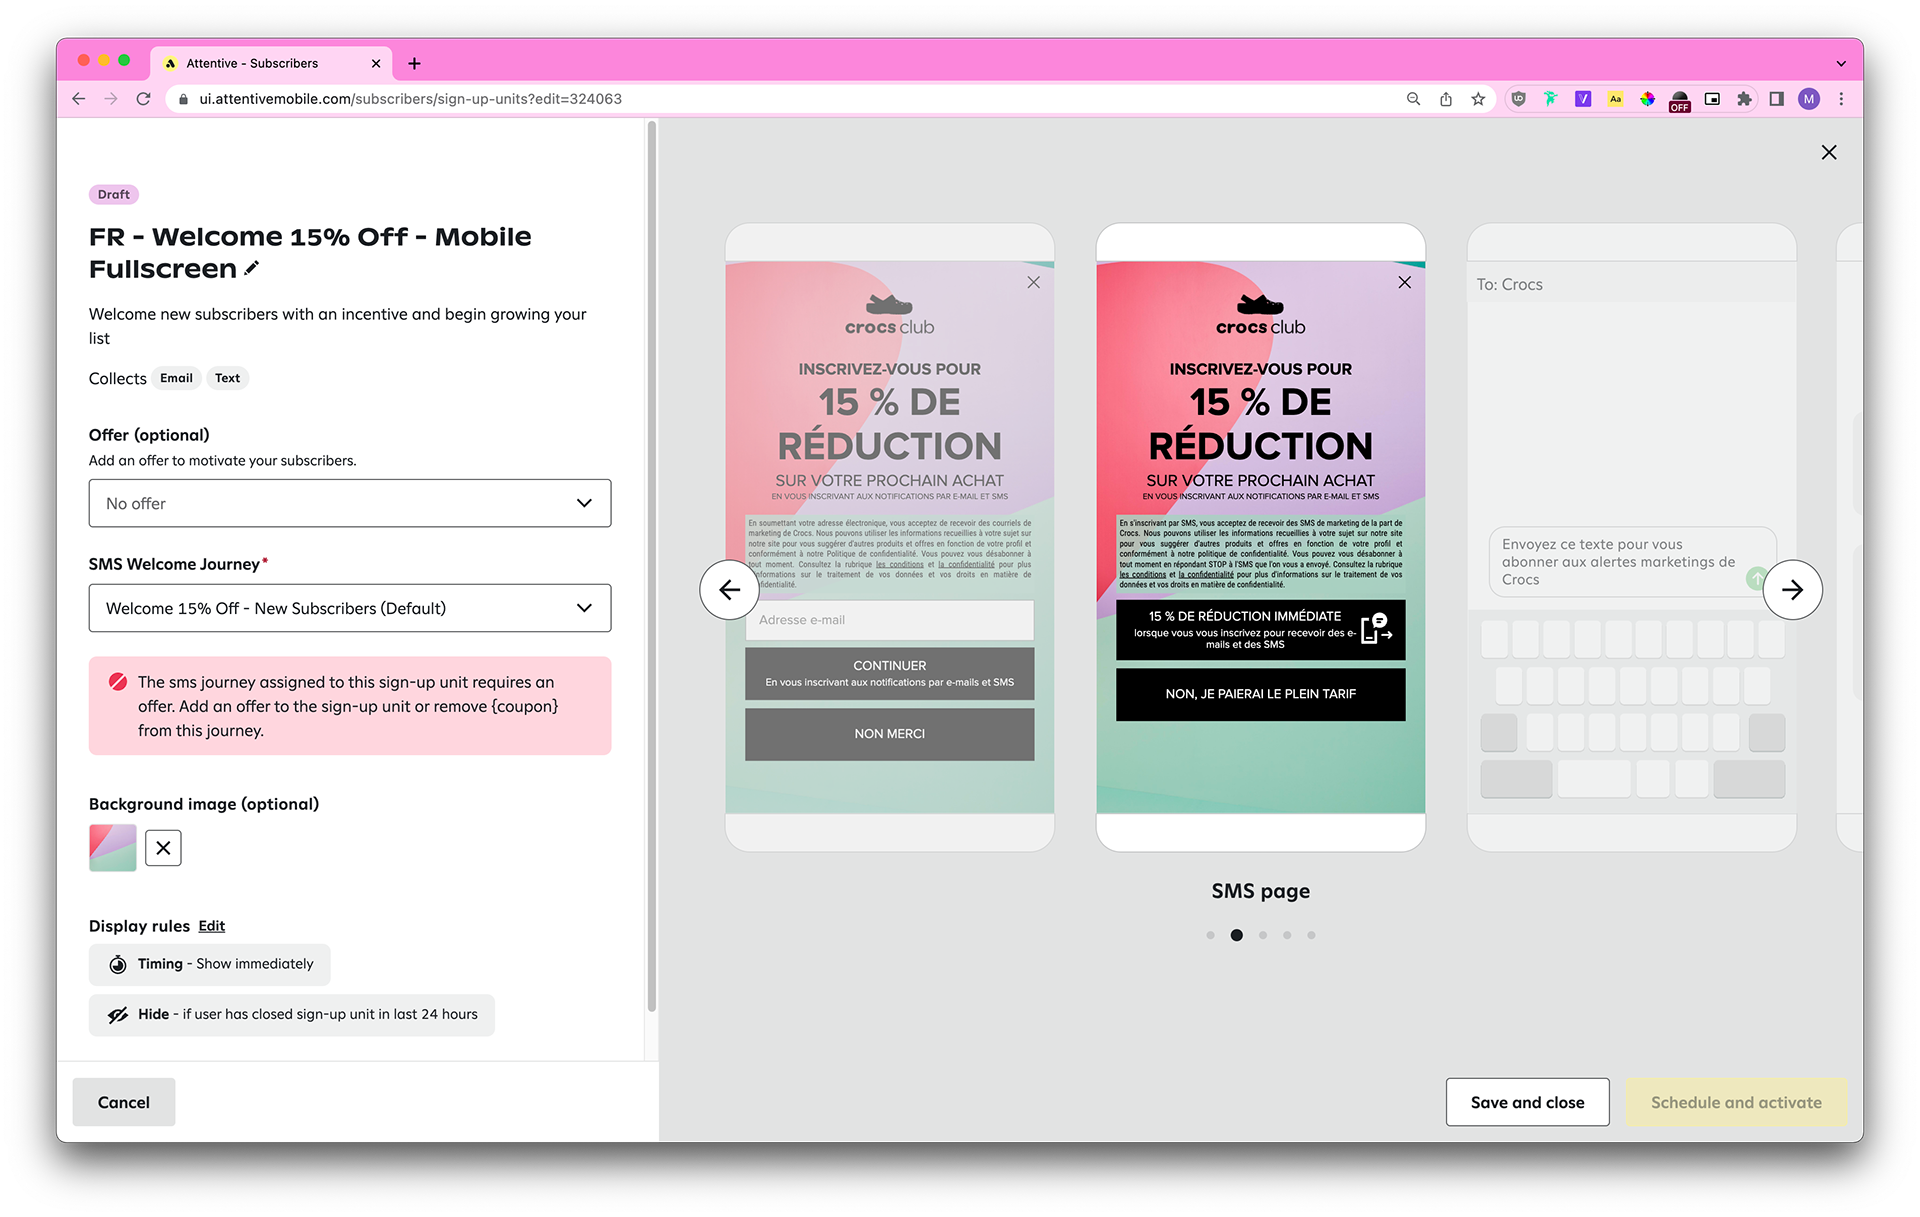The height and width of the screenshot is (1217, 1920).
Task: Click the next preview arrow button
Action: coord(1792,590)
